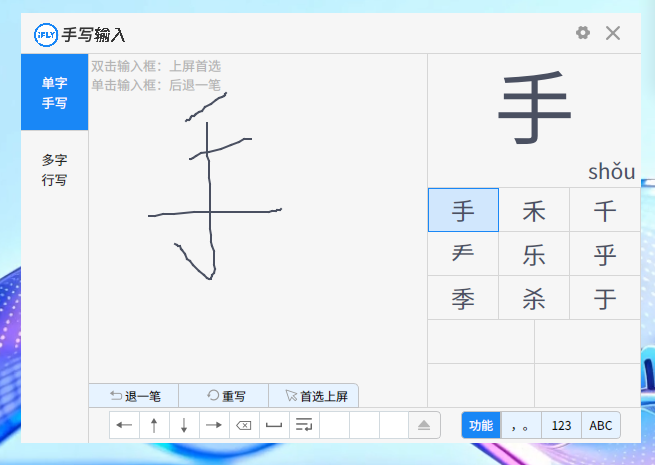Screen dimensions: 655x465
Task: Click the pinyin reading shǒu
Action: tap(612, 172)
